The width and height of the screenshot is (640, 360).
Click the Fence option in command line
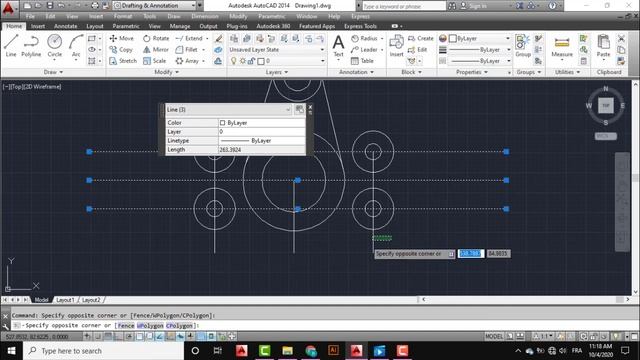click(126, 325)
